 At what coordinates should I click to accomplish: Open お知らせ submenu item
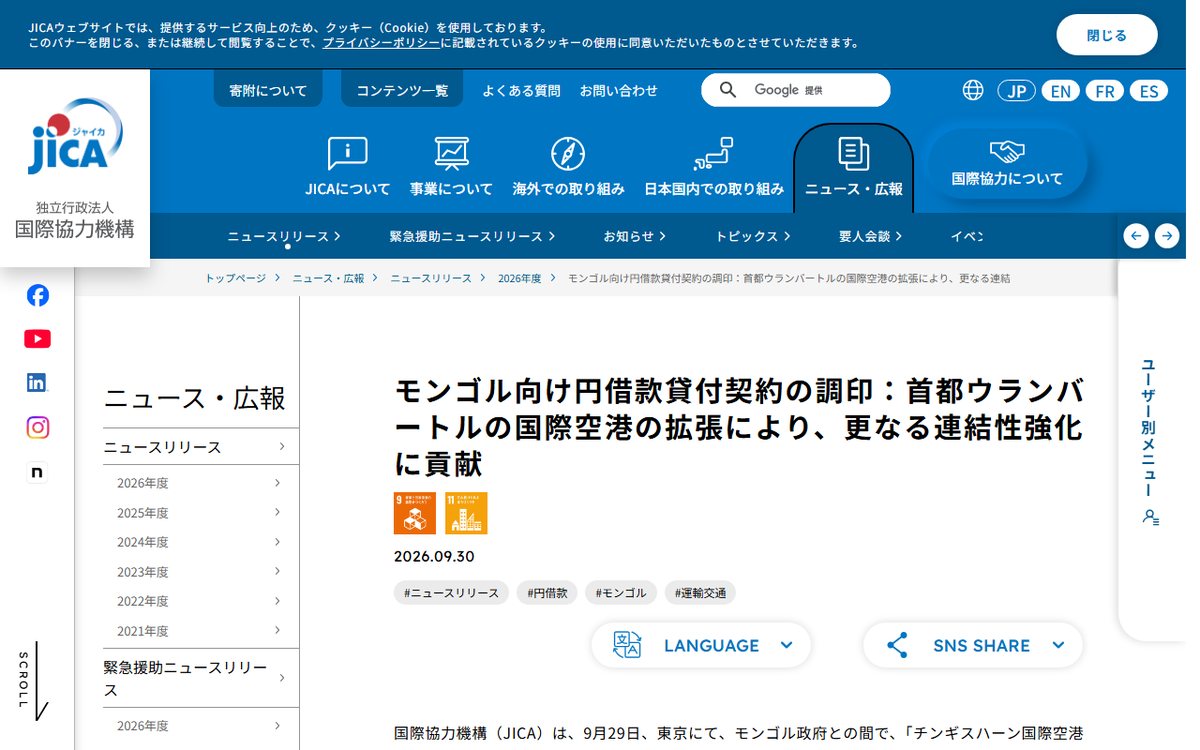click(x=634, y=236)
